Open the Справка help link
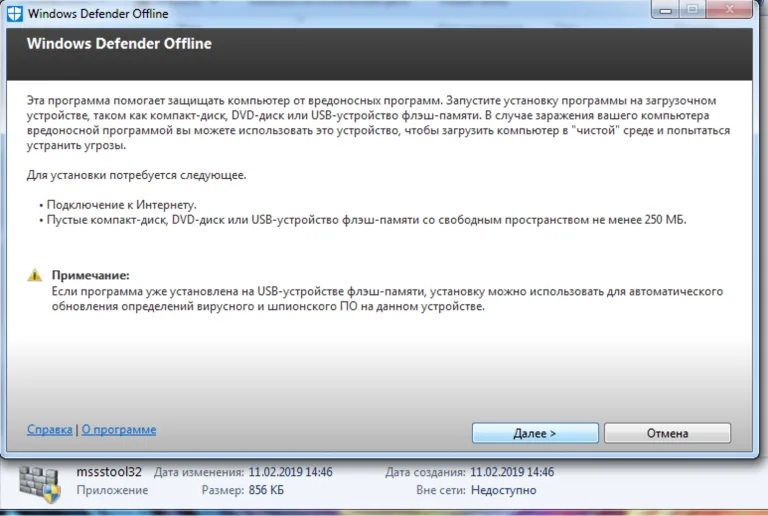 [49, 429]
